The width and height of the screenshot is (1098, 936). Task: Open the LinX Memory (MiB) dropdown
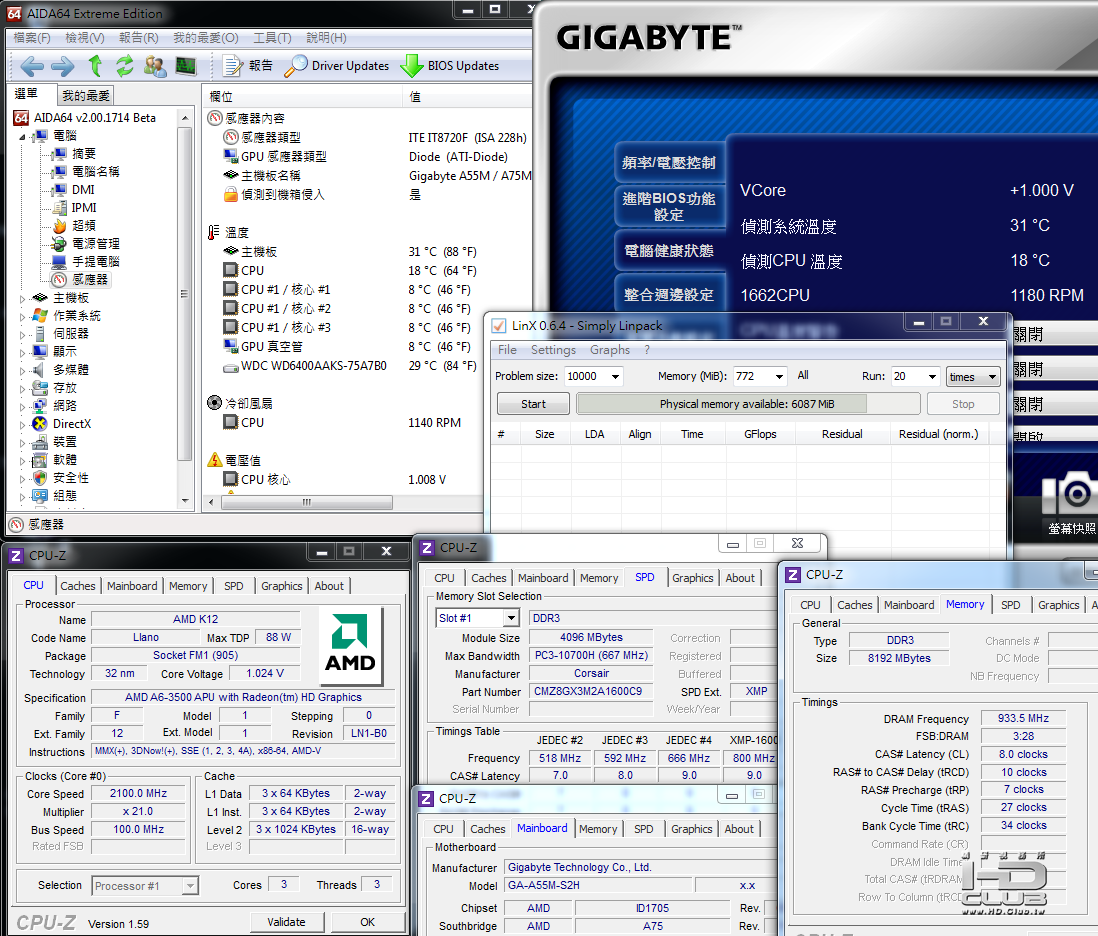(x=779, y=377)
